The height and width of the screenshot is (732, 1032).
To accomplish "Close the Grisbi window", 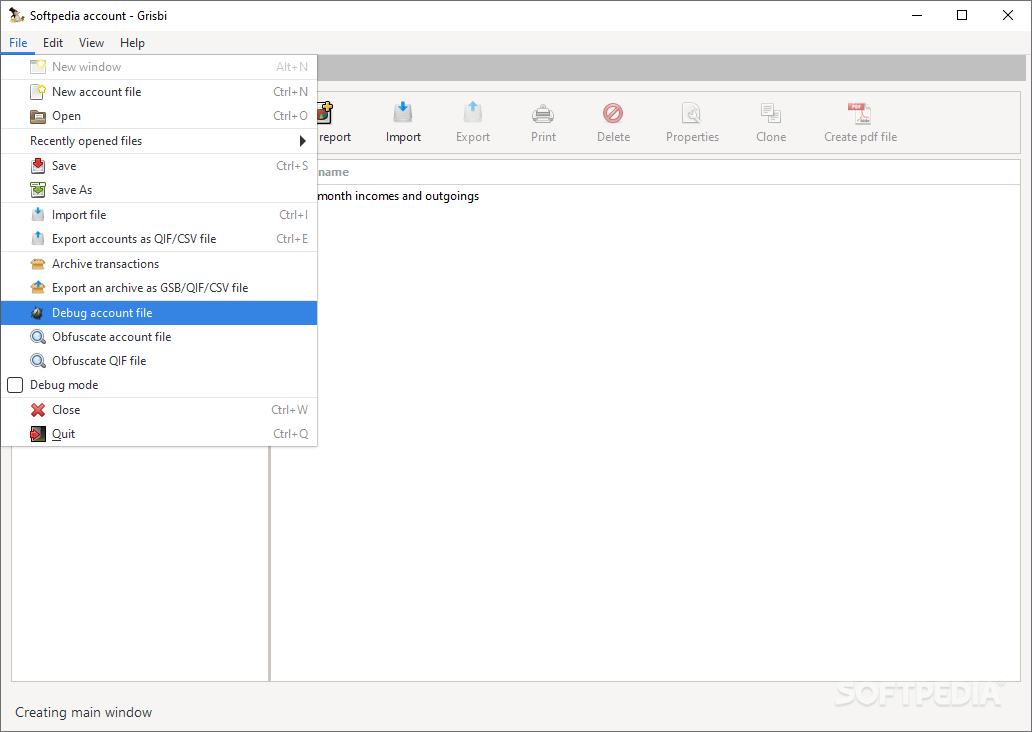I will [x=1008, y=15].
